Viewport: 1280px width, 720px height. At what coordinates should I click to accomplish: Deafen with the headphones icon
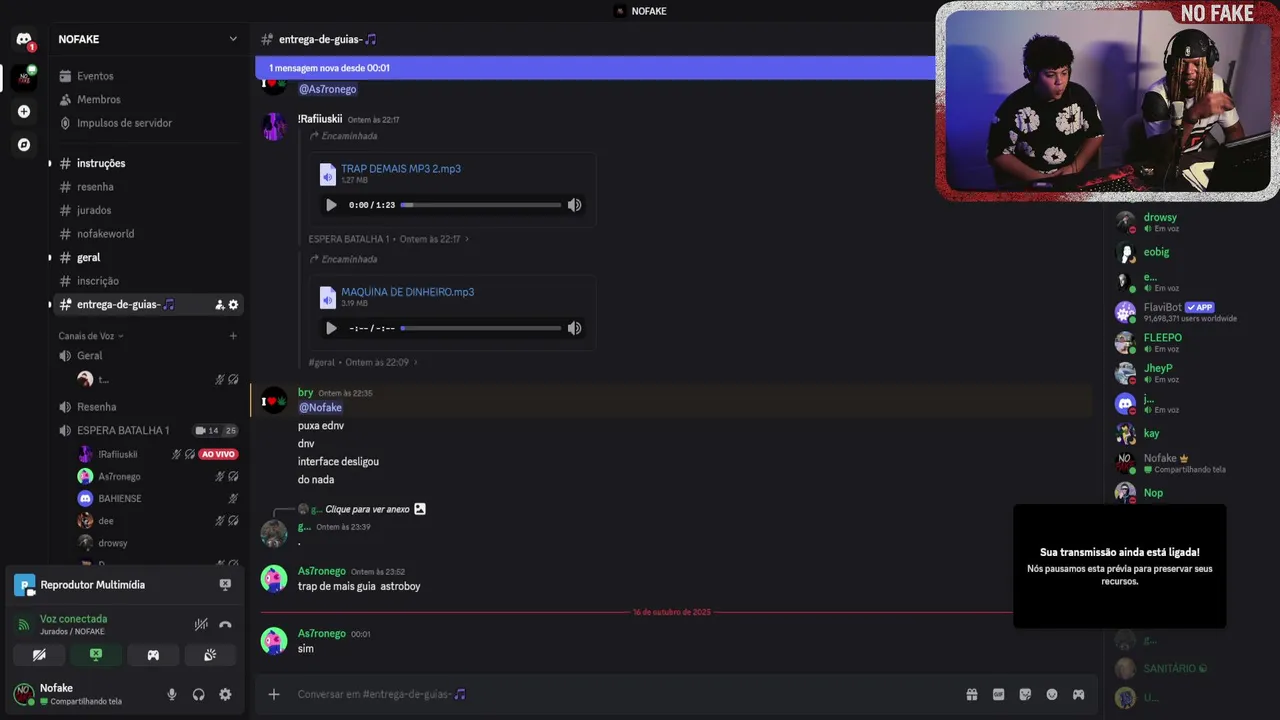[198, 694]
